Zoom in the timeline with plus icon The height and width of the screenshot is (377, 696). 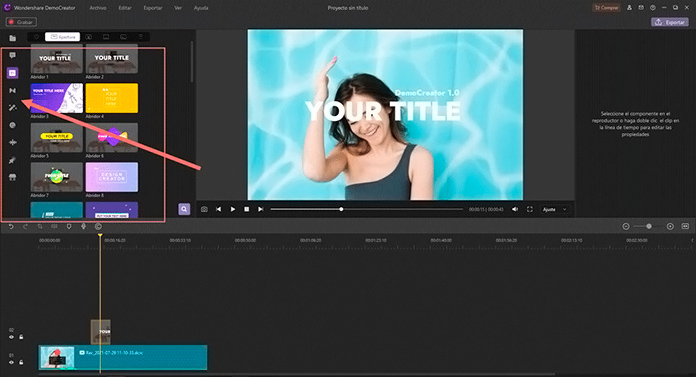point(670,226)
